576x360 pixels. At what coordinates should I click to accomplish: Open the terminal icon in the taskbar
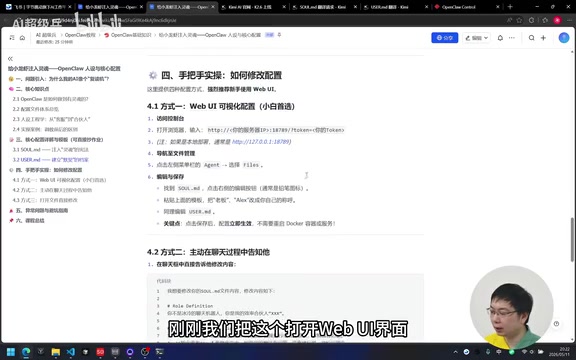[159, 352]
